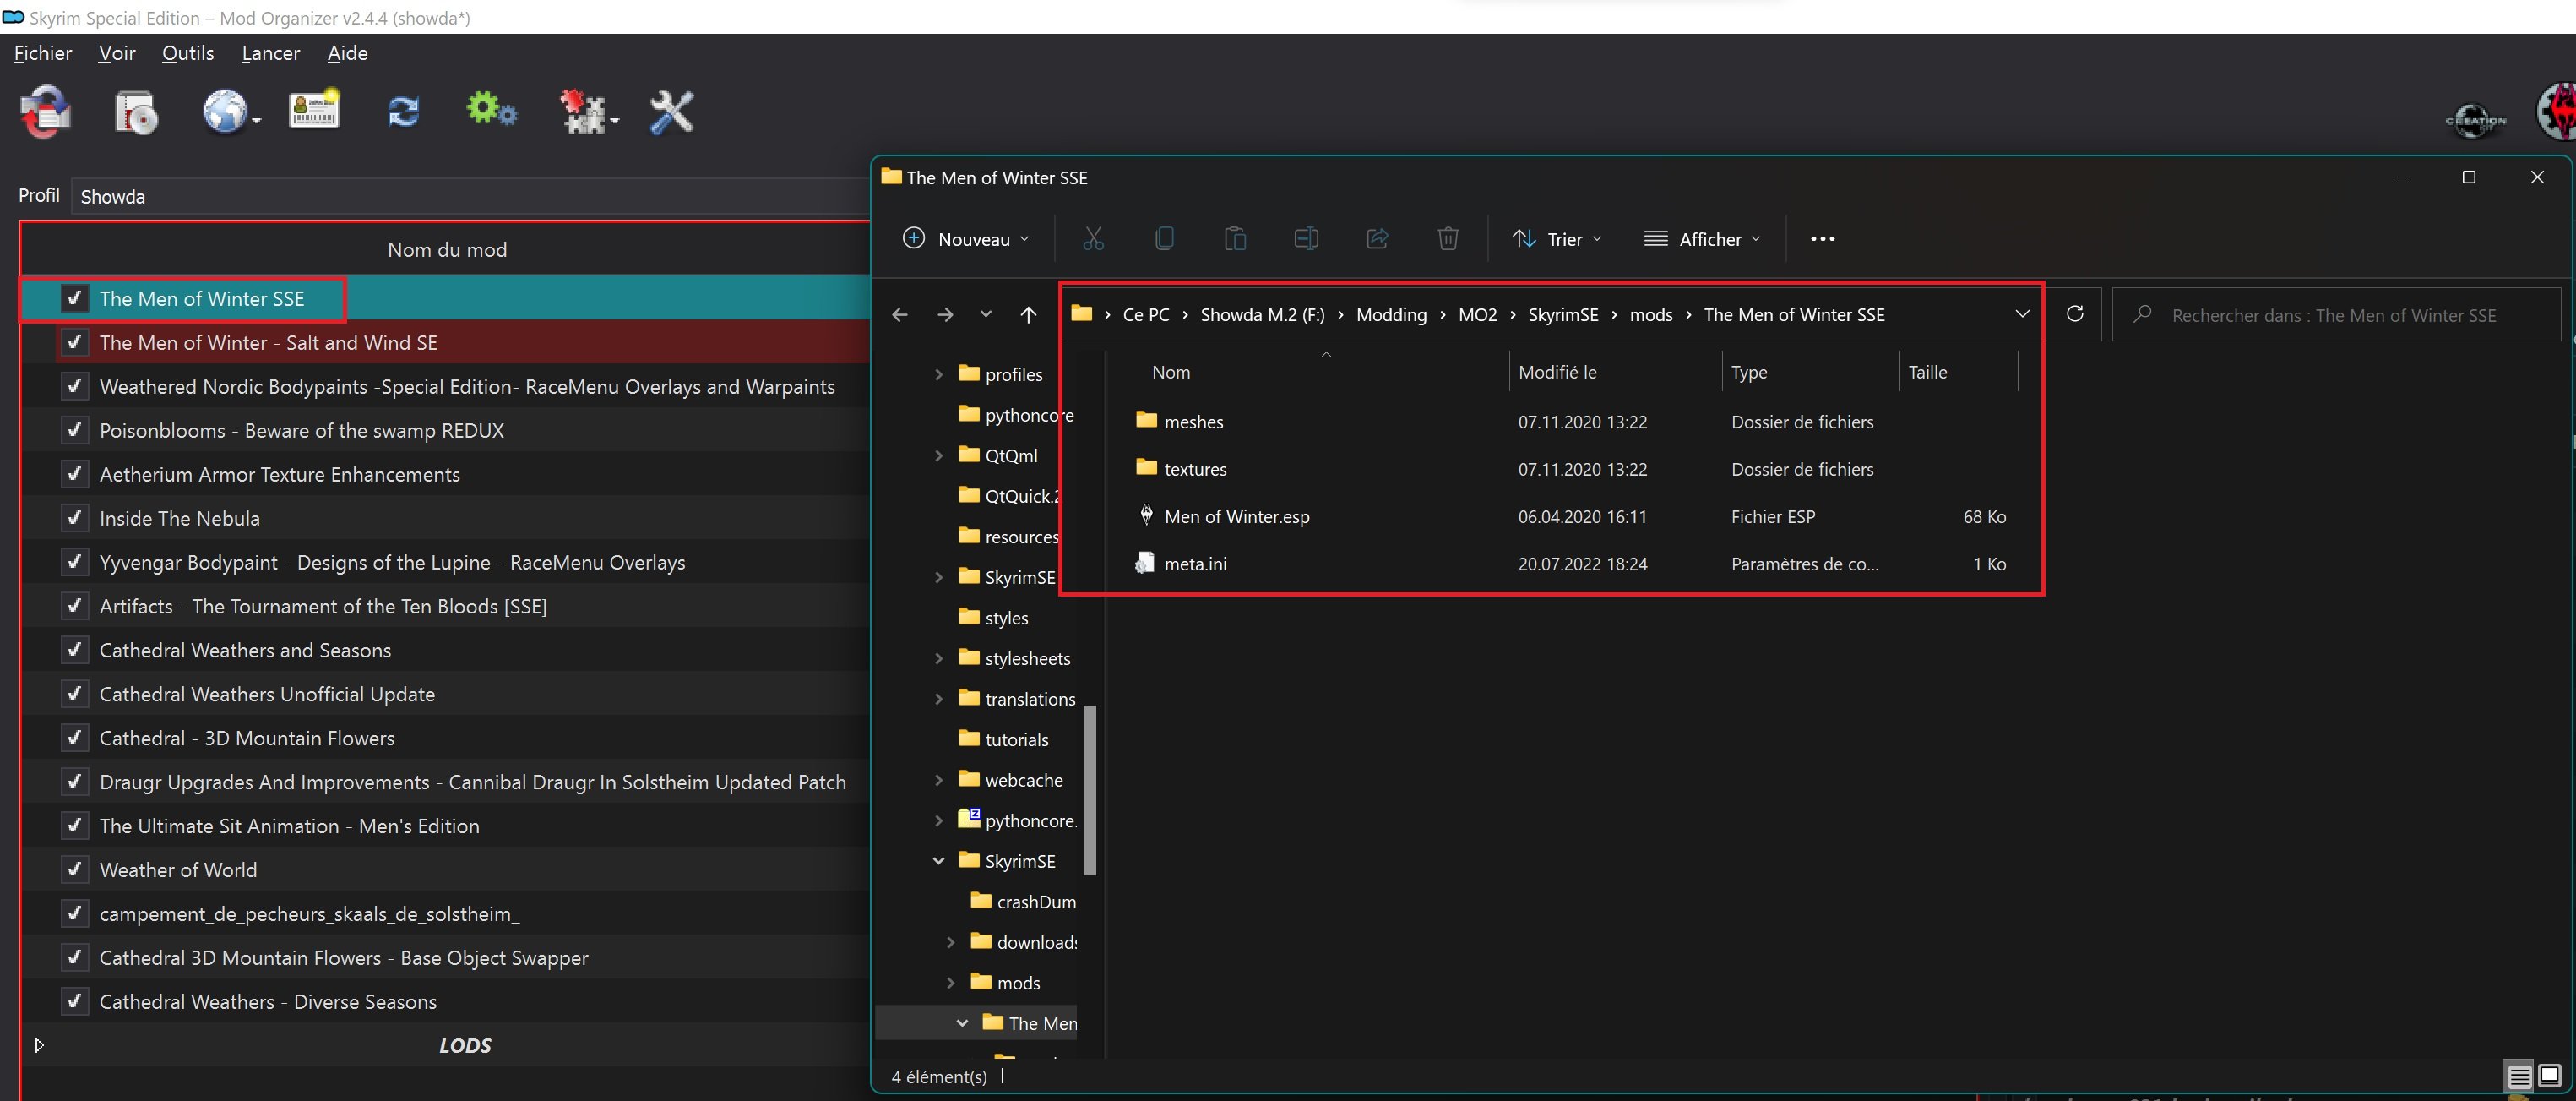This screenshot has width=2576, height=1101.
Task: Expand the LODS separator triangle
Action: tap(39, 1045)
